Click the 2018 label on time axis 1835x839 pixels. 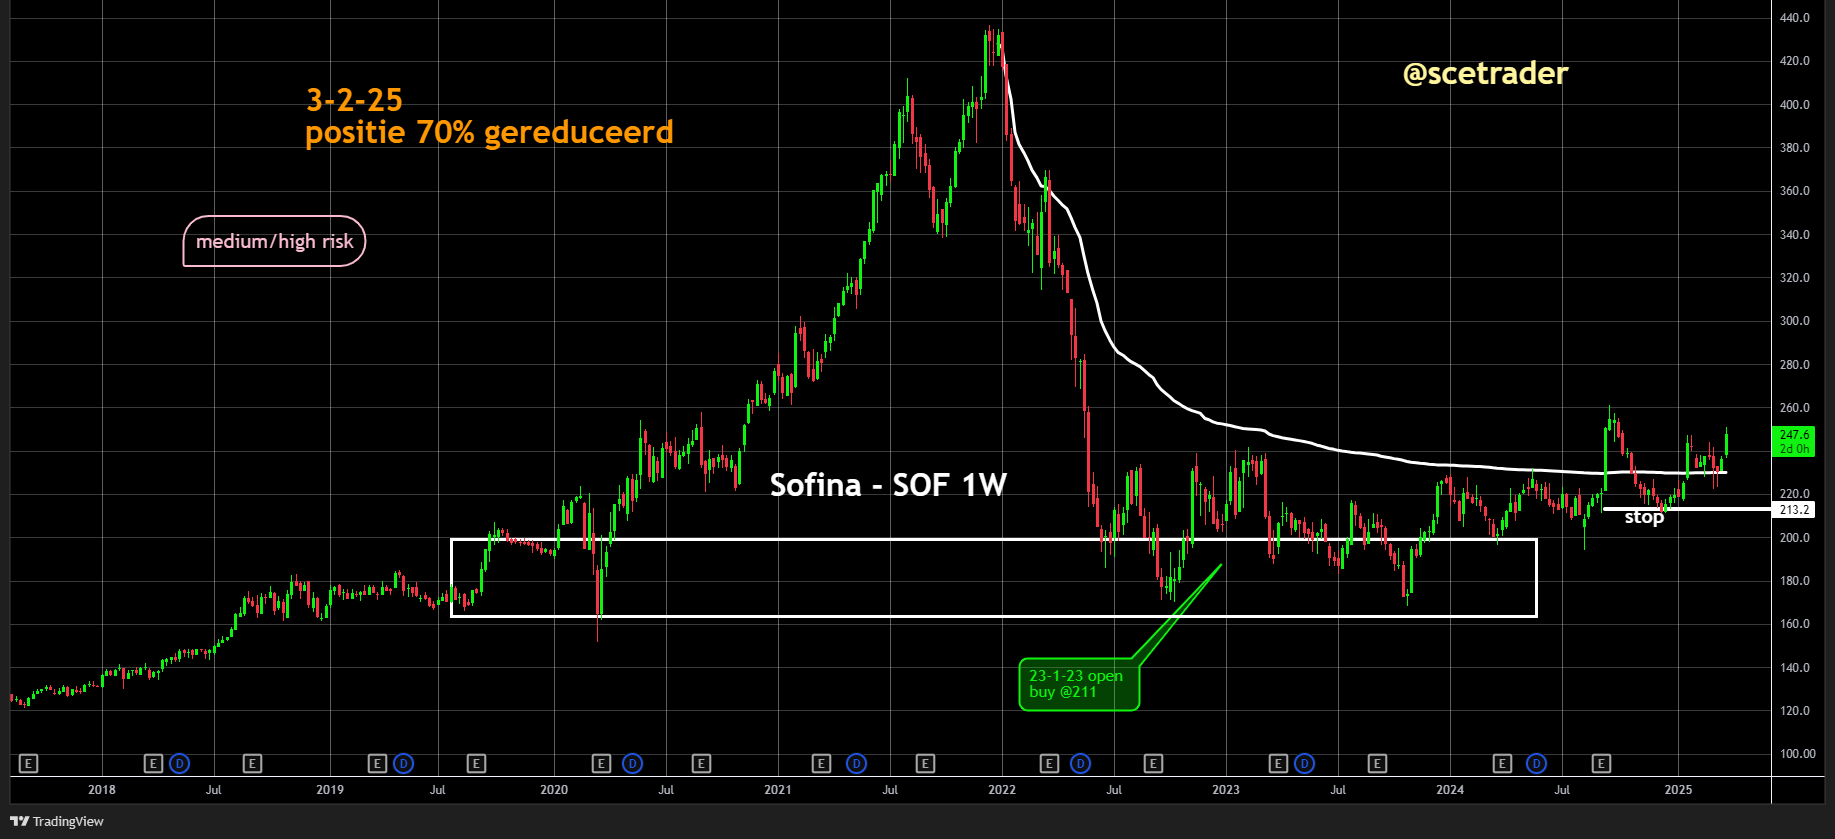point(102,790)
